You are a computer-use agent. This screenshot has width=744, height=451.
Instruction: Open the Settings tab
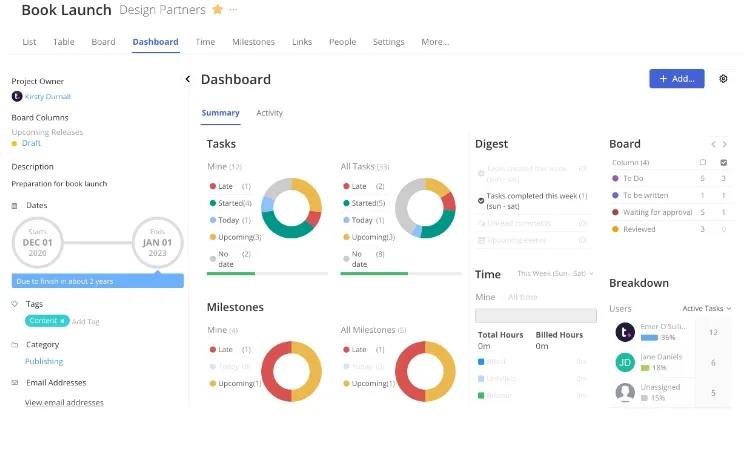pos(389,42)
